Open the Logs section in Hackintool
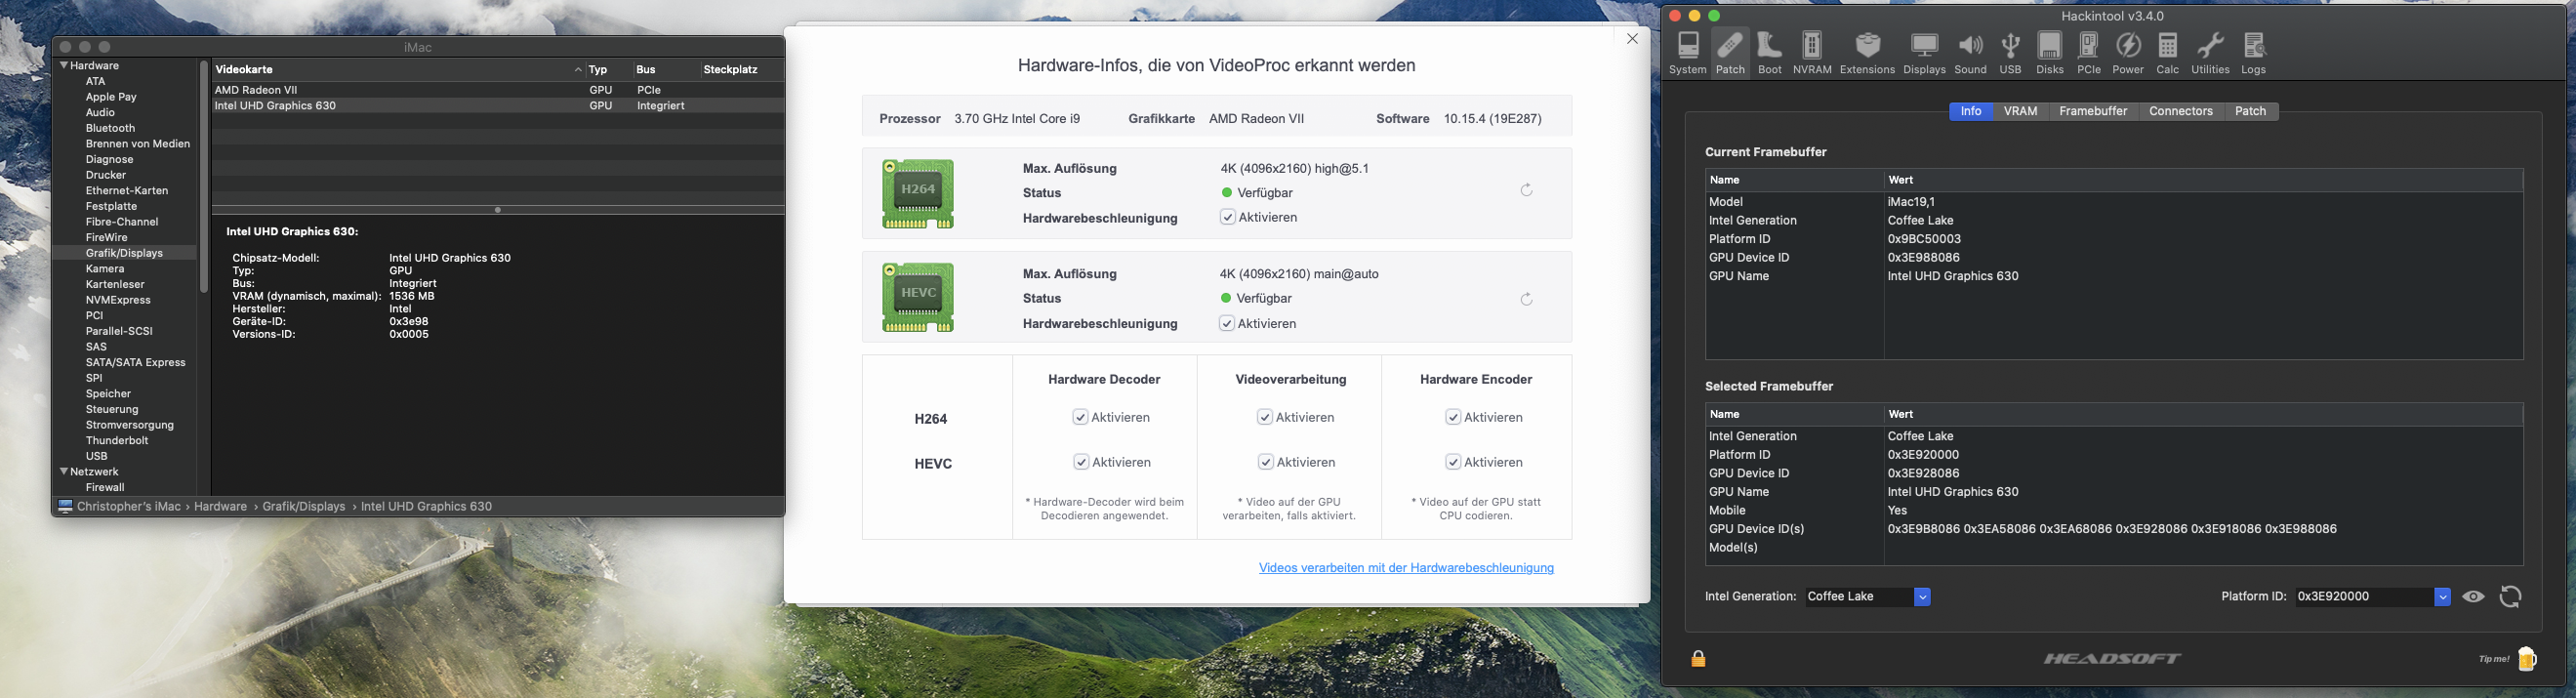This screenshot has height=698, width=2576. 2254,53
